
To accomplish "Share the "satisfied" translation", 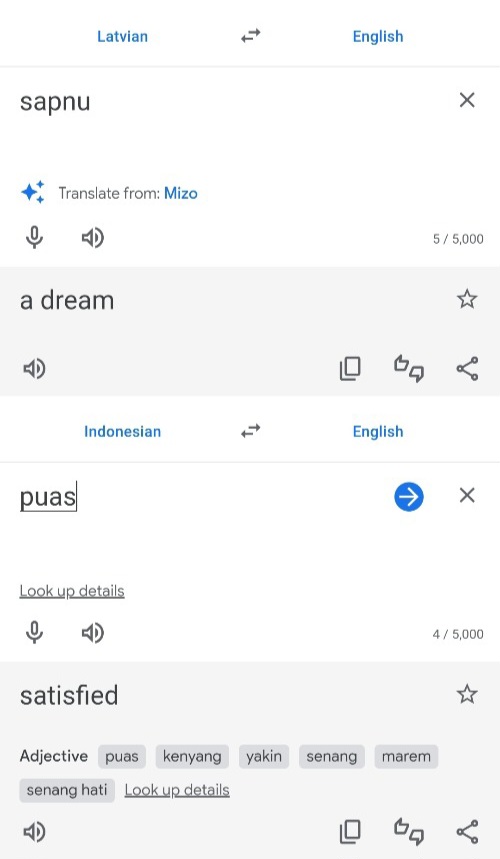I will click(467, 832).
